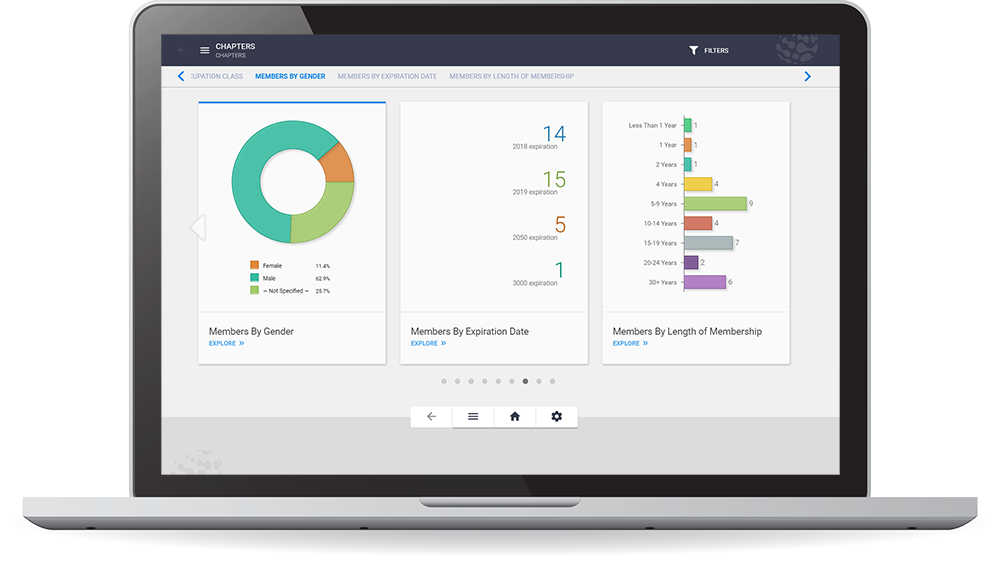Click the home icon in bottom toolbar
This screenshot has height=572, width=1000.
click(515, 417)
